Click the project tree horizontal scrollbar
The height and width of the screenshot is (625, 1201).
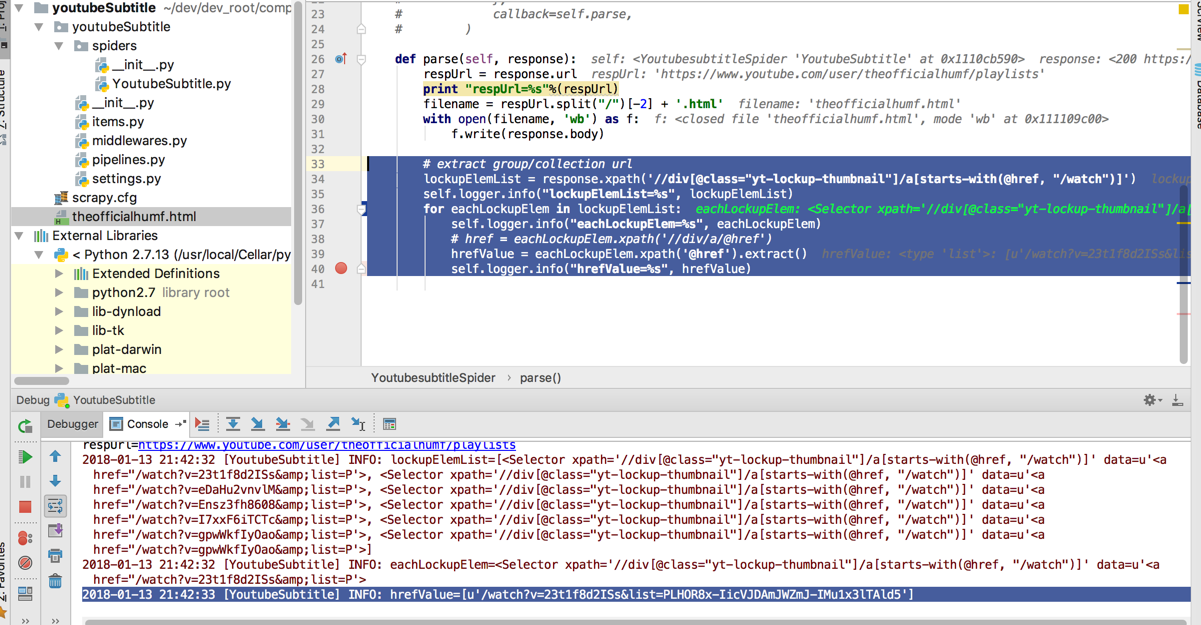tap(42, 380)
